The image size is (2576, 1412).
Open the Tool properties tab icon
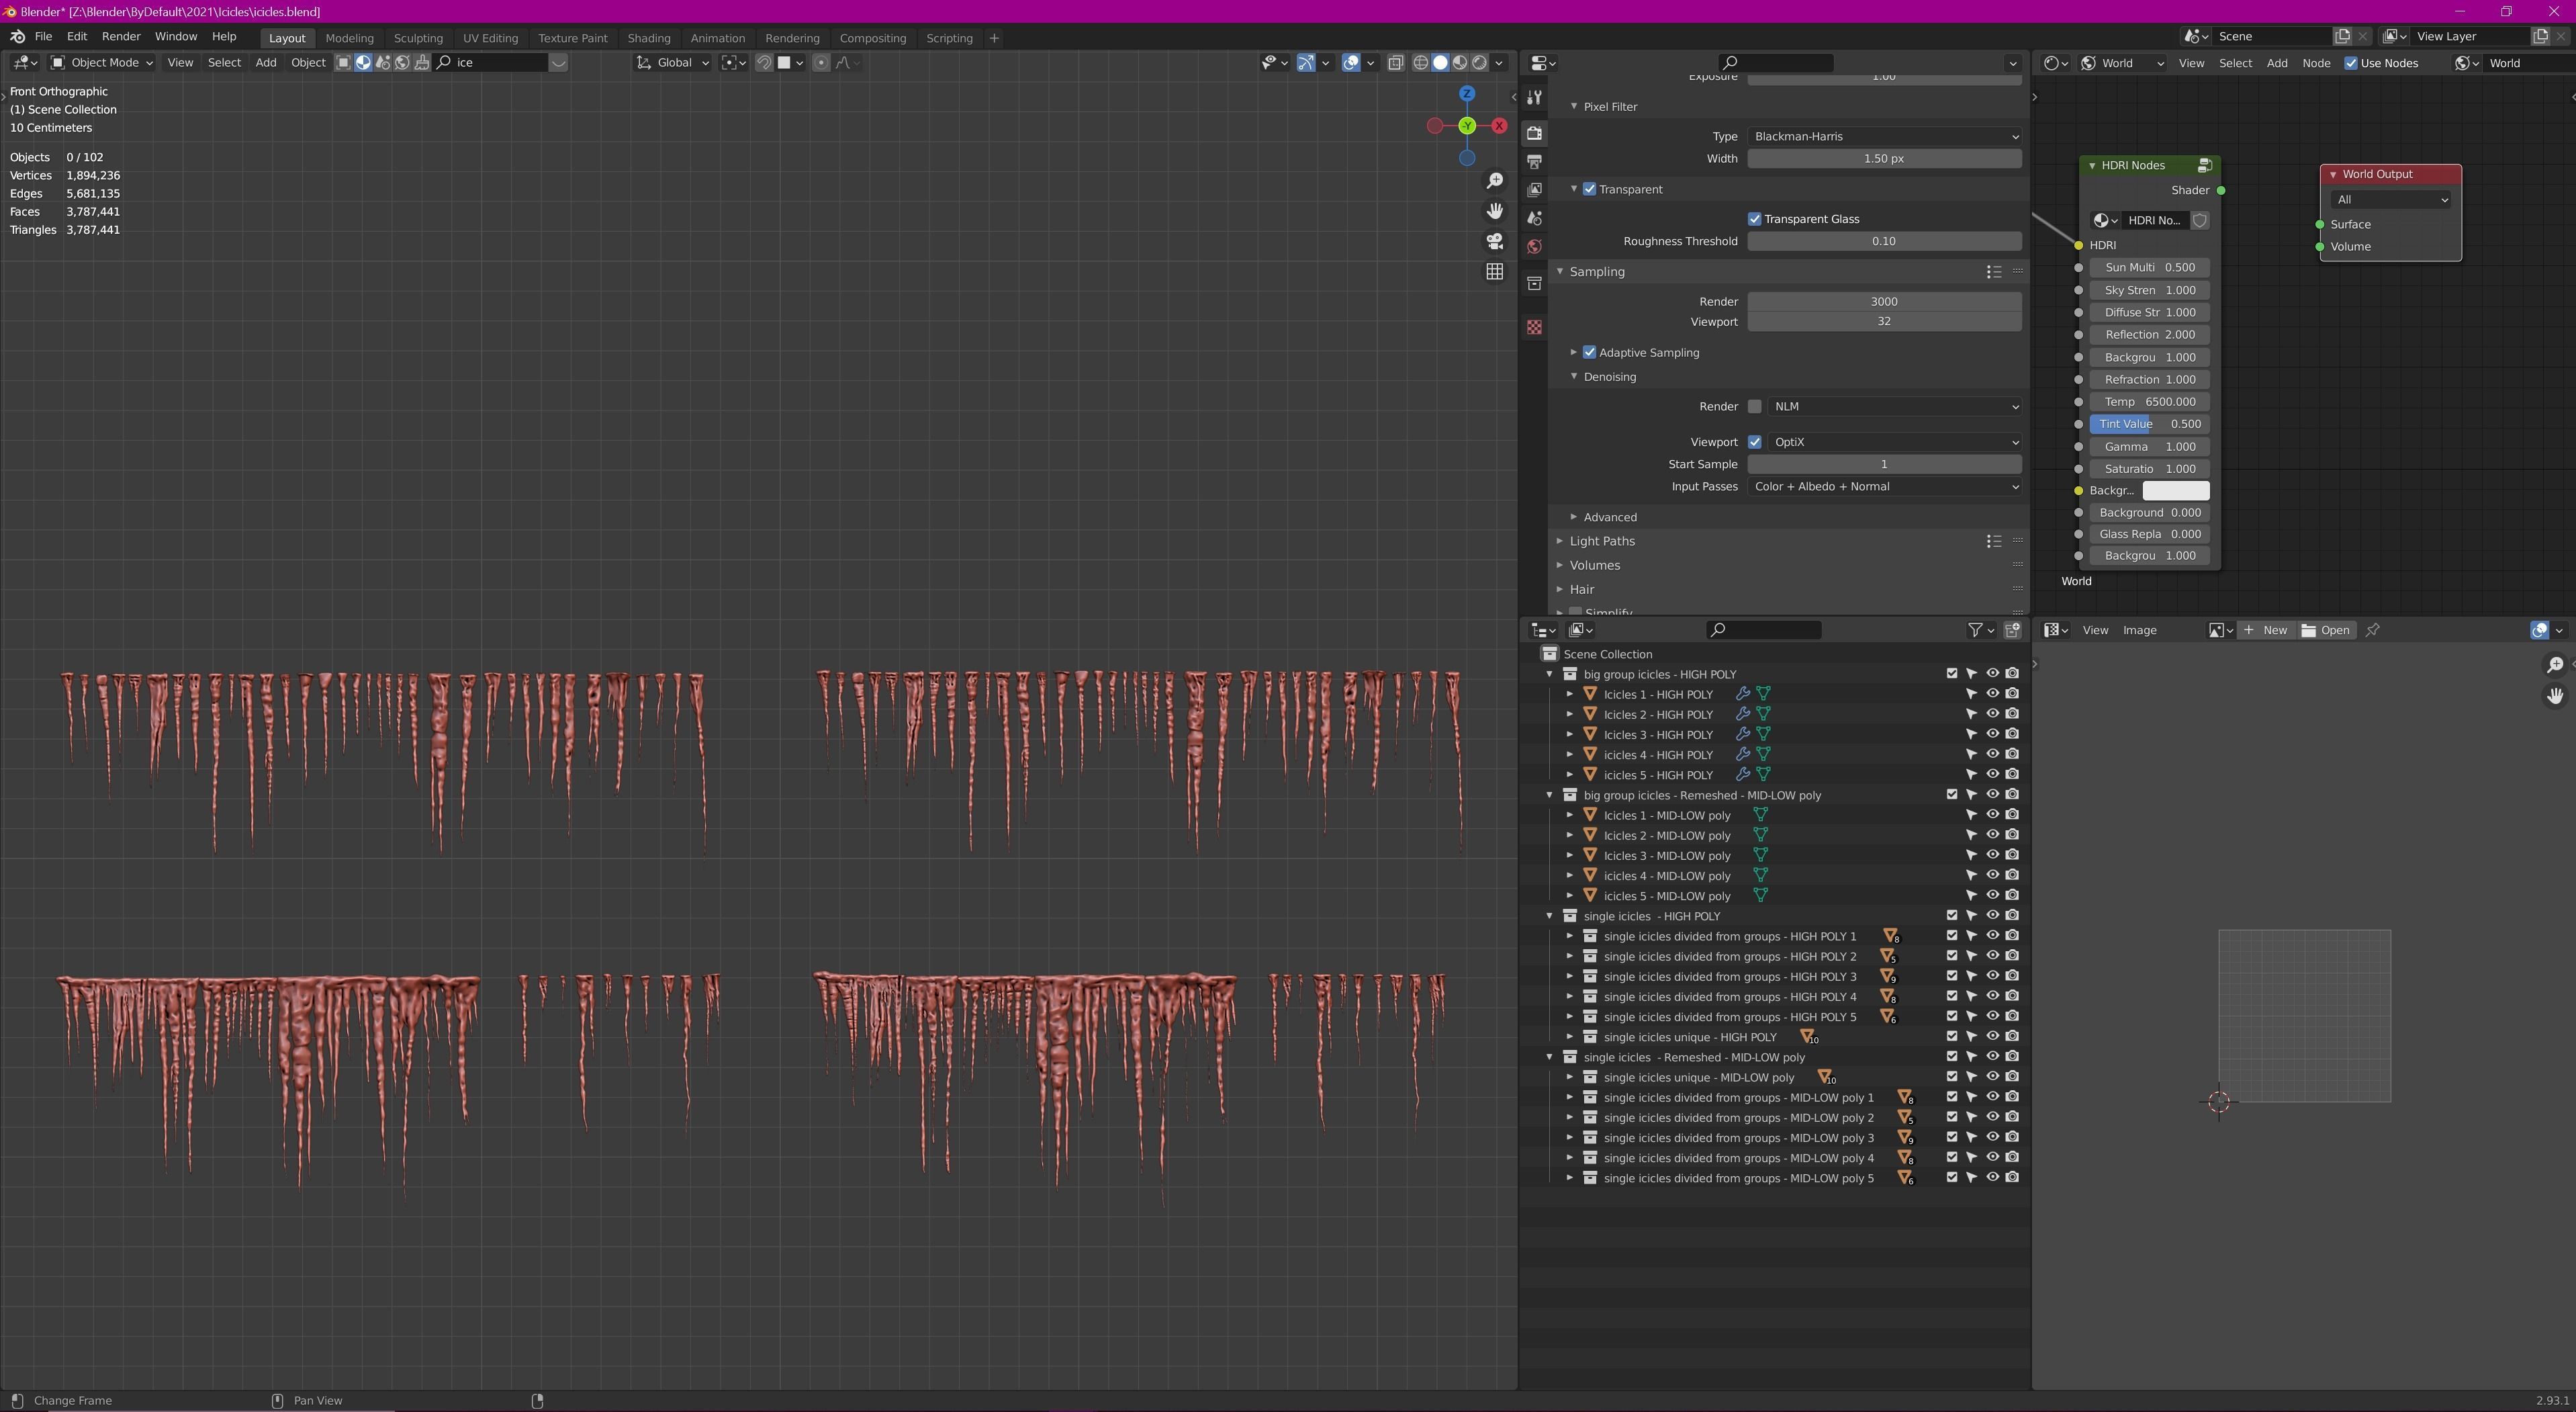[x=1534, y=98]
